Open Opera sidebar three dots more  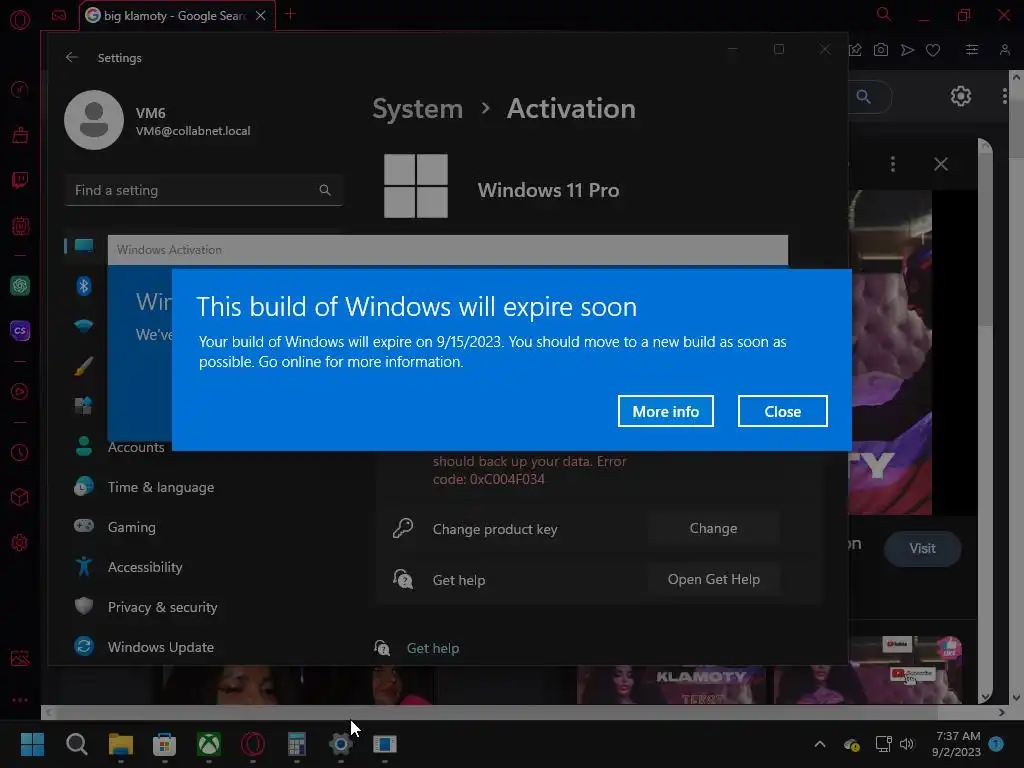(x=20, y=699)
